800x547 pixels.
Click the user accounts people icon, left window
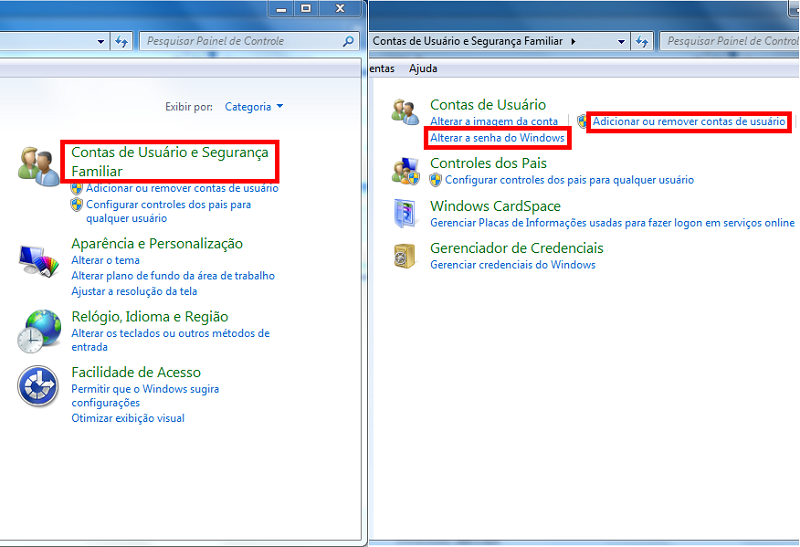pos(38,166)
